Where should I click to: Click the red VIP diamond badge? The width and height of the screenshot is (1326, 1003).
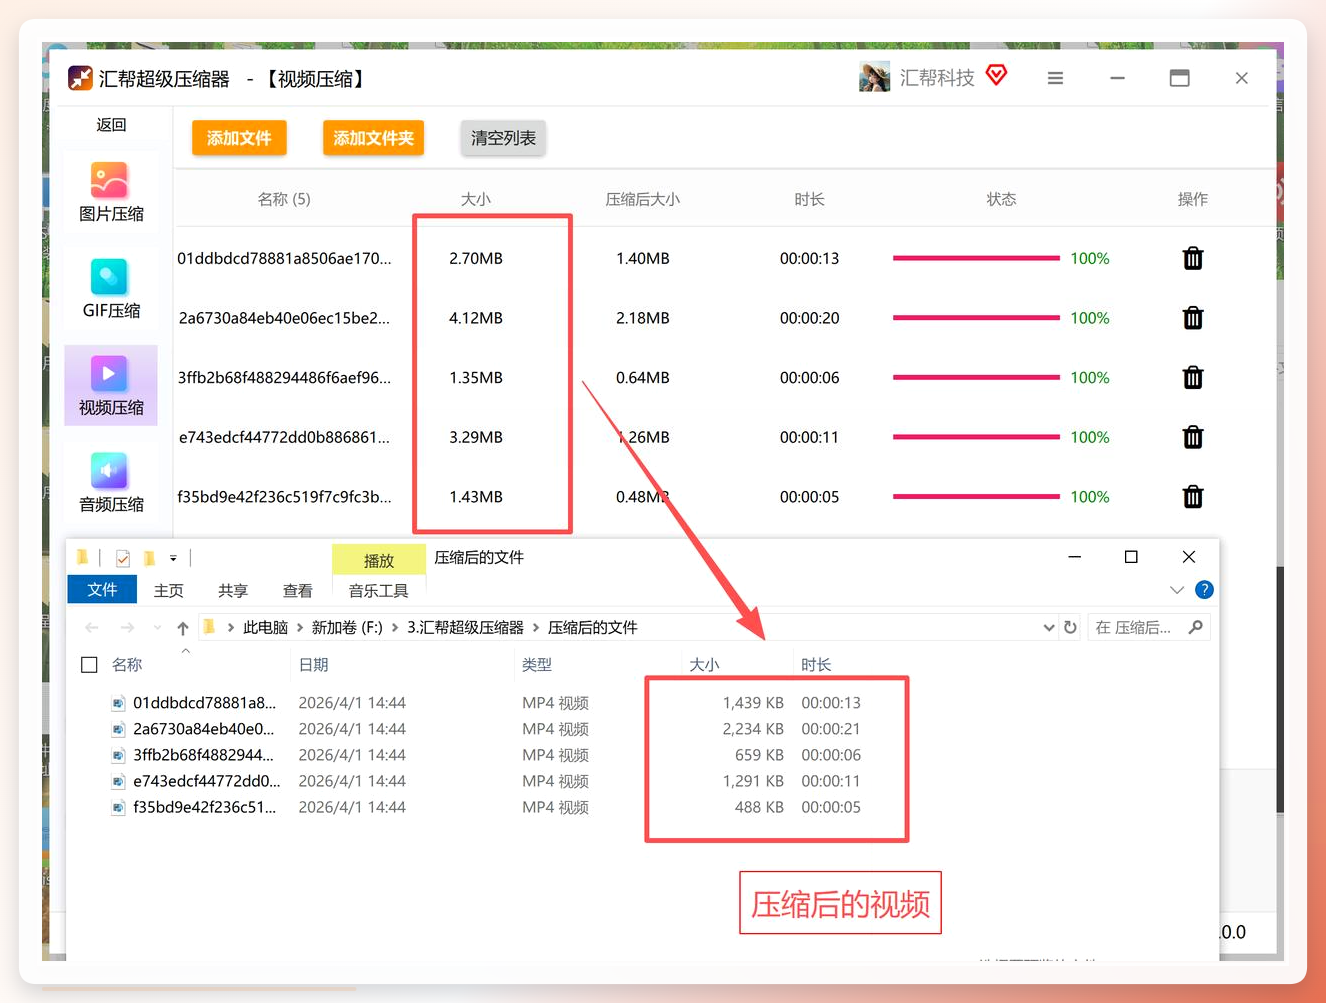(996, 75)
